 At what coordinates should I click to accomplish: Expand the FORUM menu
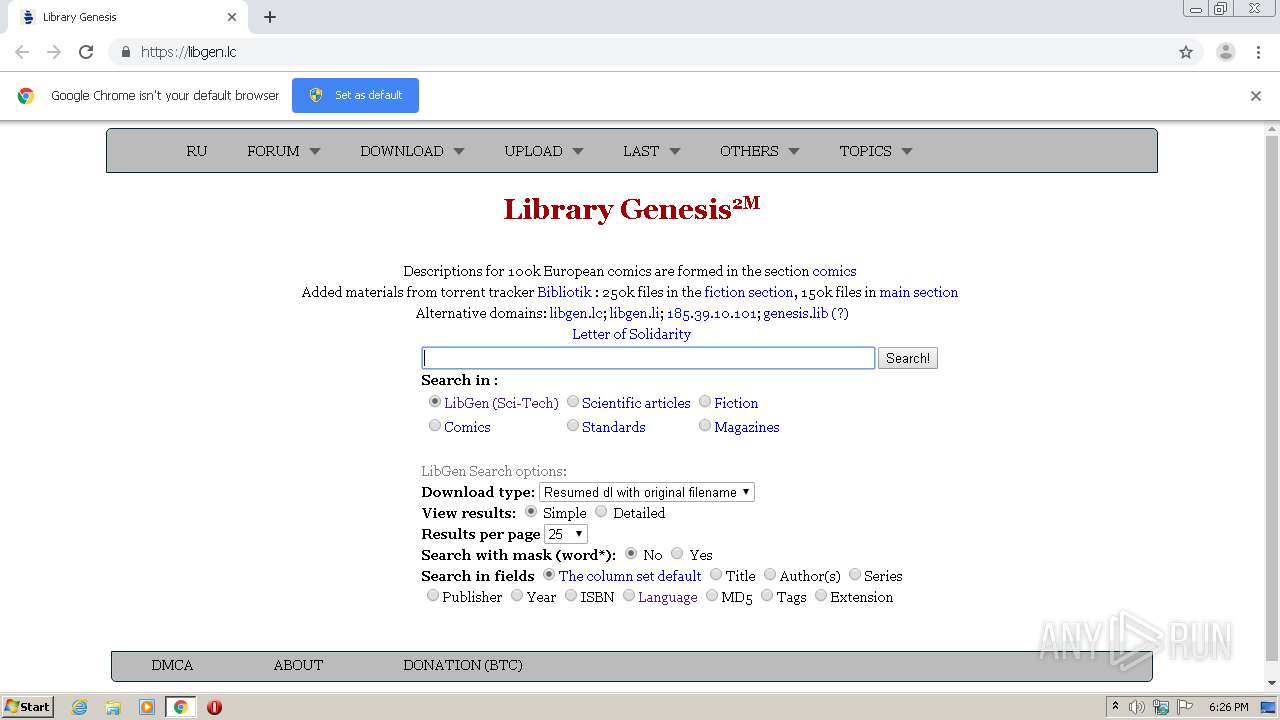pyautogui.click(x=284, y=151)
